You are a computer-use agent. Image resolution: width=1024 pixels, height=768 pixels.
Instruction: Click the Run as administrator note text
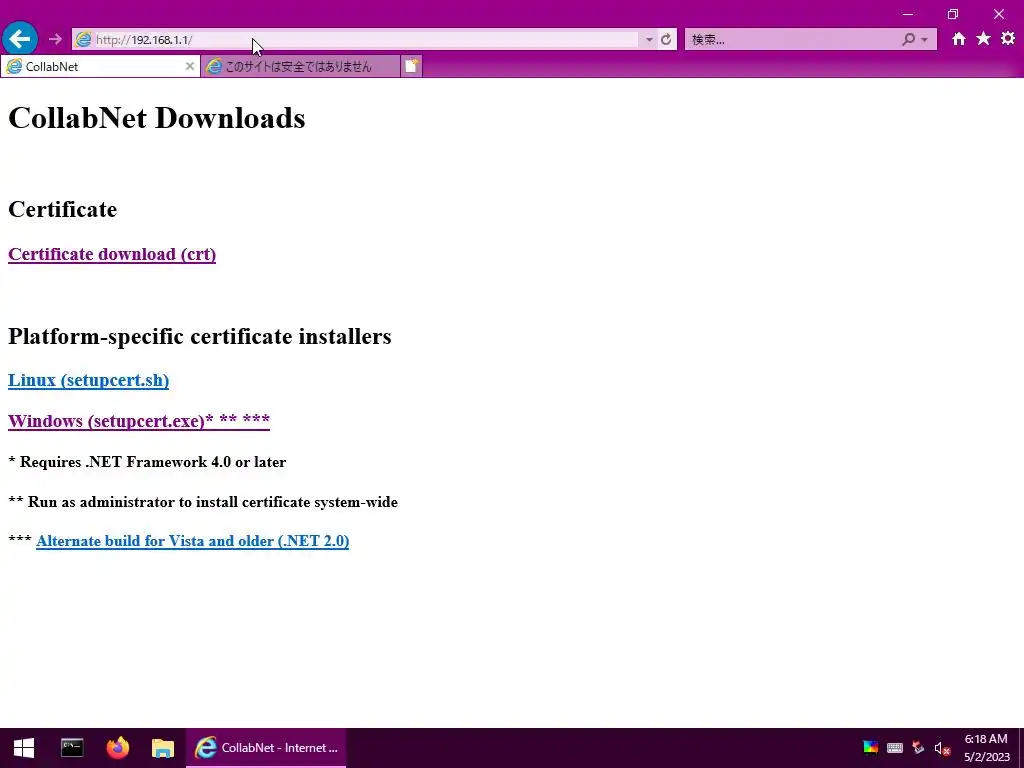(x=203, y=502)
